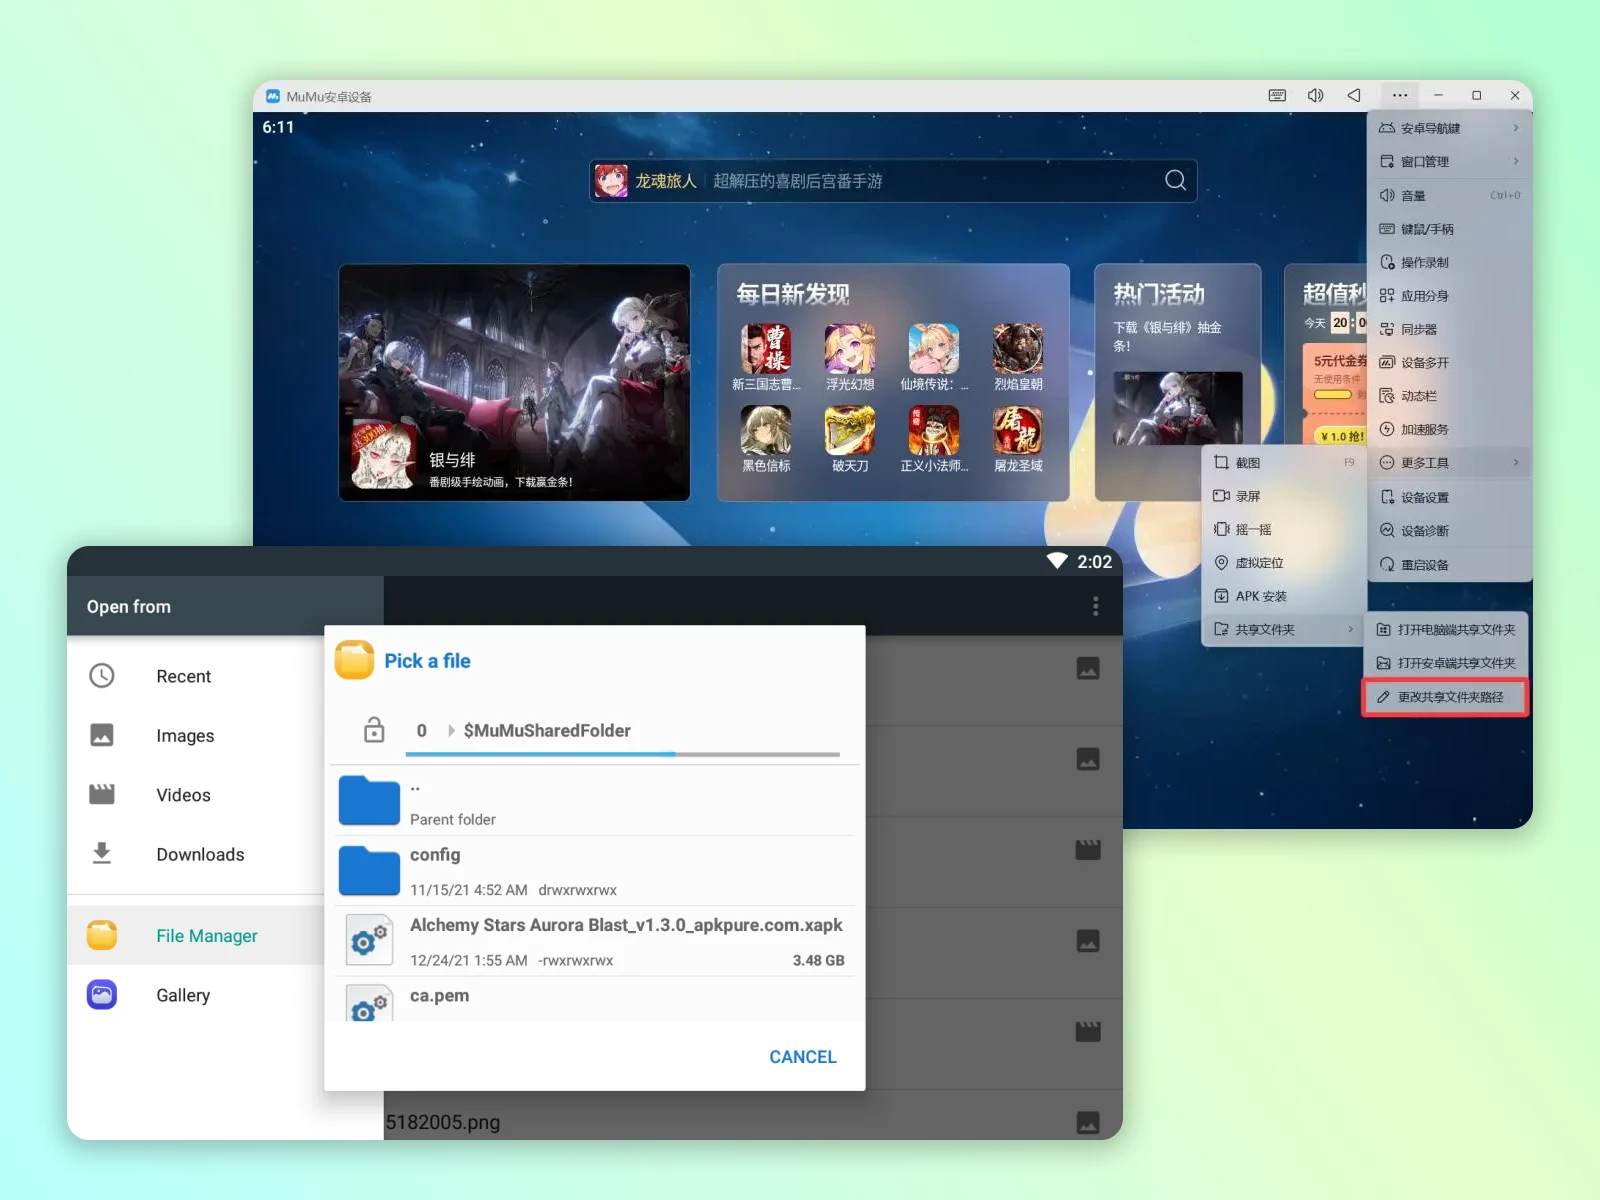Click CANCEL in Pick a file dialog
The image size is (1600, 1200).
click(803, 1057)
